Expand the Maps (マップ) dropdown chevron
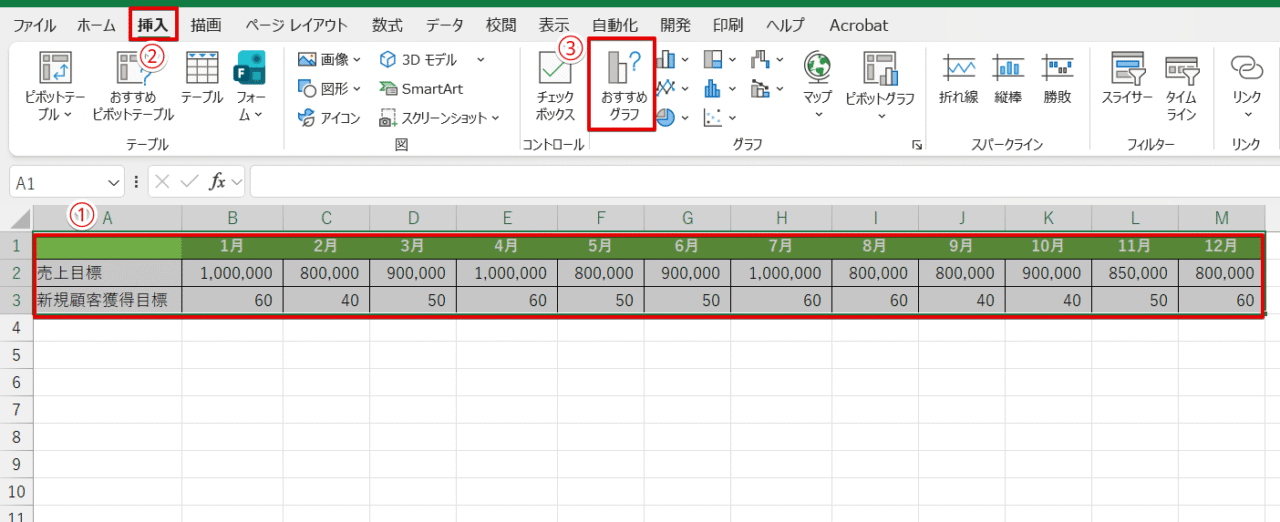This screenshot has width=1280, height=522. tap(818, 115)
